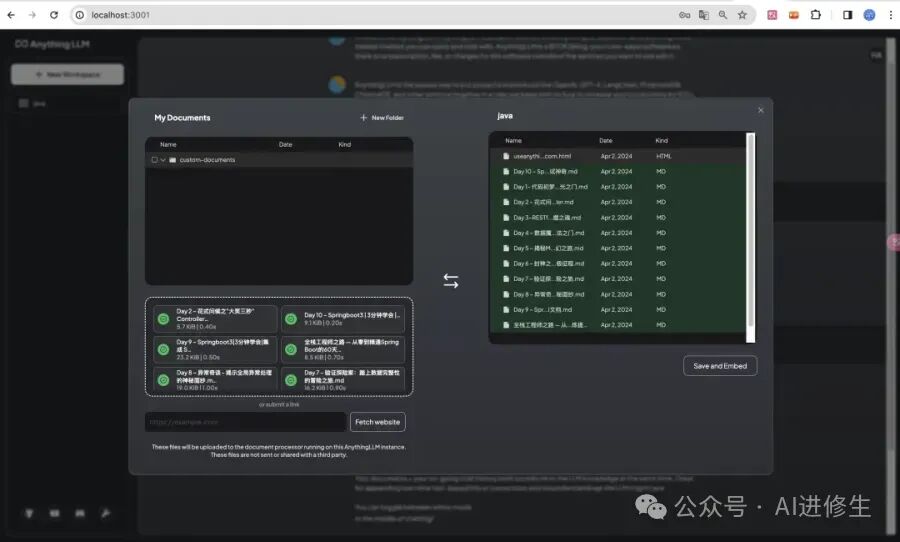
Task: Click the browser zoom magnifier icon
Action: 723,15
